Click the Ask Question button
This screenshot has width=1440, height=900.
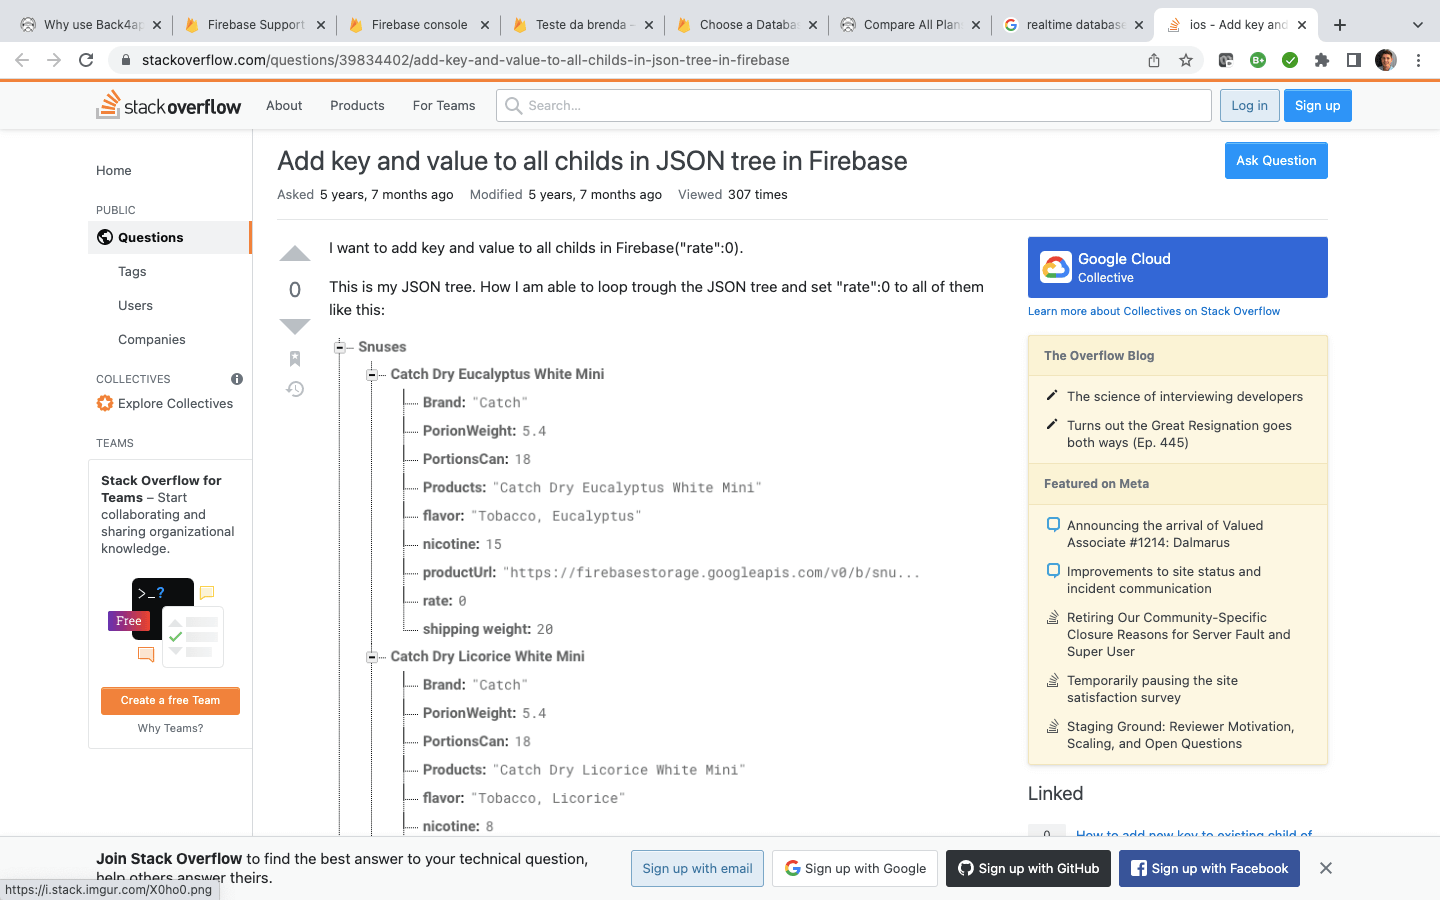click(x=1276, y=160)
